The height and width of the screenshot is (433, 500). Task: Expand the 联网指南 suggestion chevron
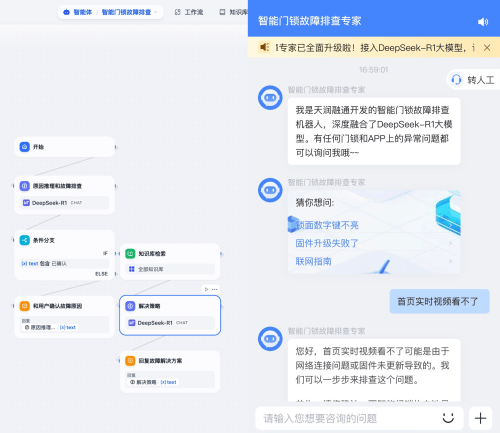[451, 261]
